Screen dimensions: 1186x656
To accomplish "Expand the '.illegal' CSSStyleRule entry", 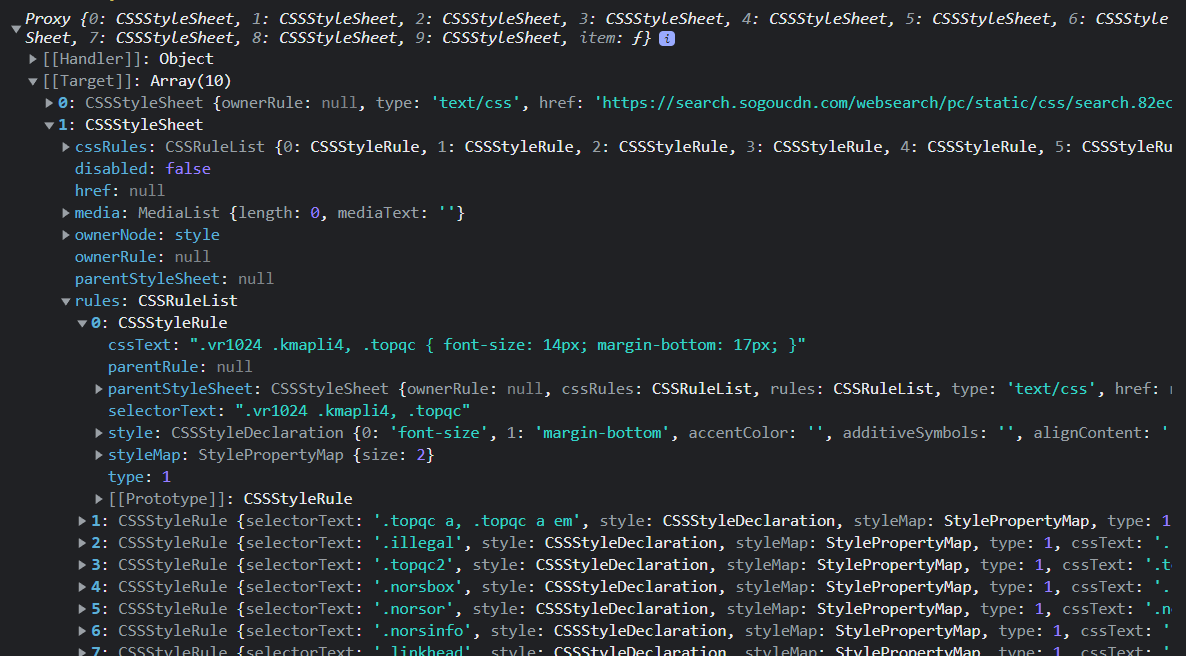I will point(83,543).
